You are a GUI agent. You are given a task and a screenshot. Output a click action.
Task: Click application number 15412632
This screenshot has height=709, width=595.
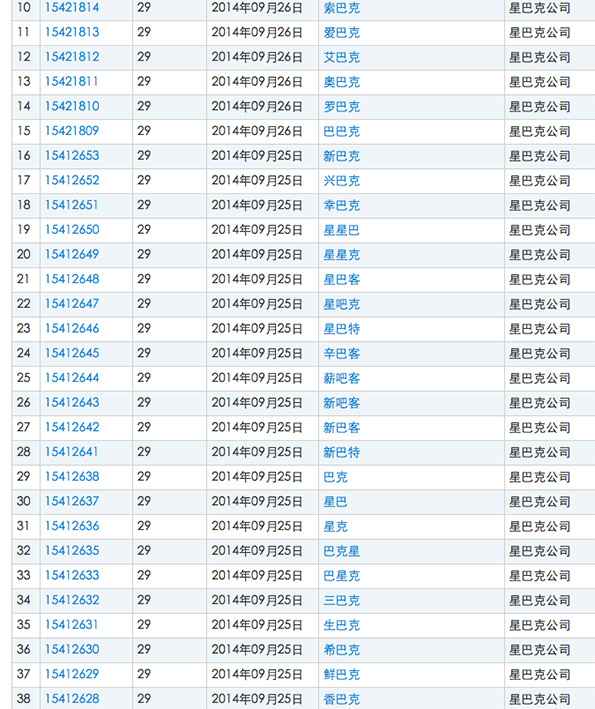tap(72, 600)
